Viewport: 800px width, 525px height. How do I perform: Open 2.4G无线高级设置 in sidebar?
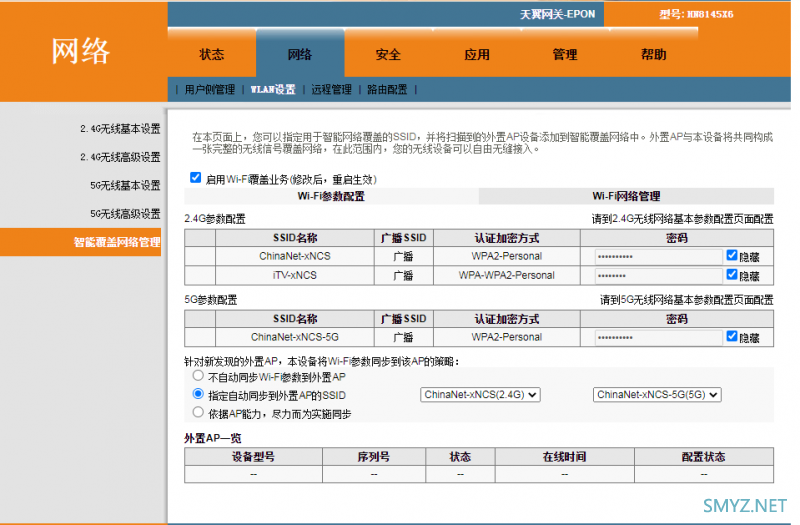click(x=120, y=157)
